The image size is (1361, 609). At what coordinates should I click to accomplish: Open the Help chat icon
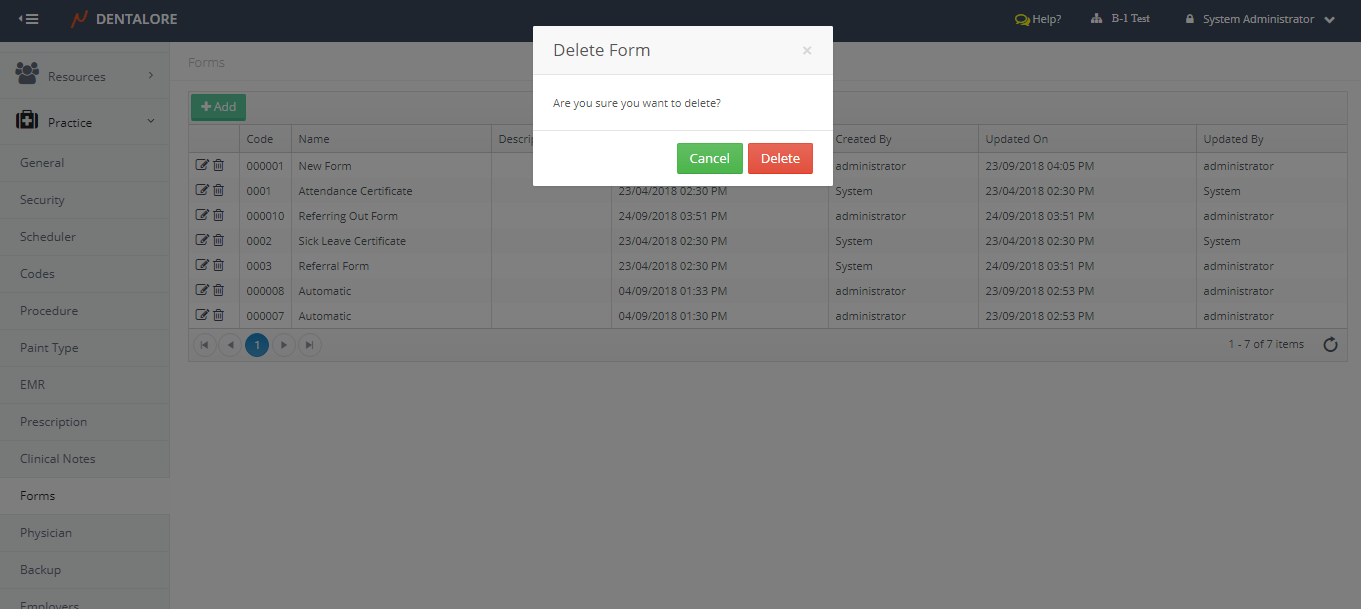(x=1022, y=19)
